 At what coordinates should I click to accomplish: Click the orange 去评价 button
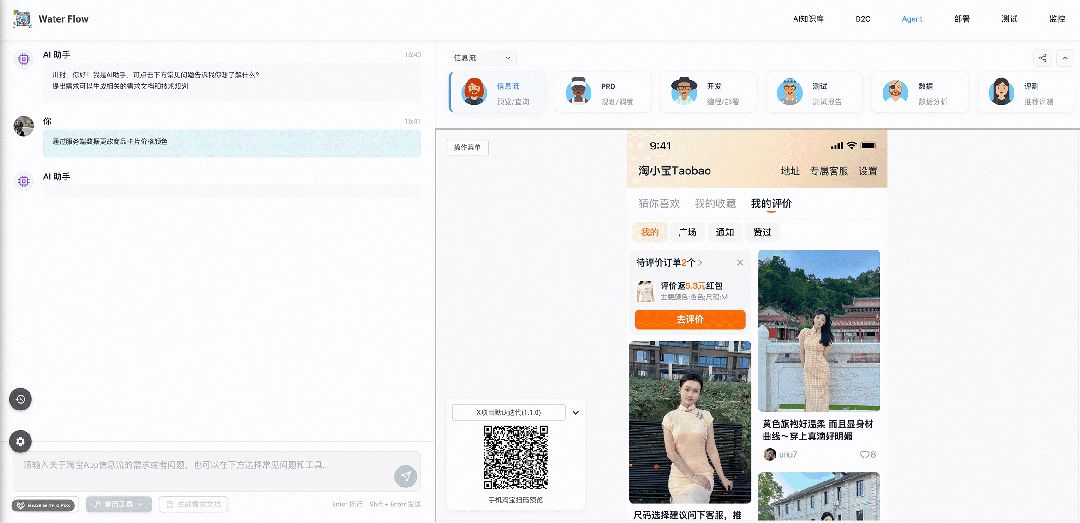tap(690, 320)
